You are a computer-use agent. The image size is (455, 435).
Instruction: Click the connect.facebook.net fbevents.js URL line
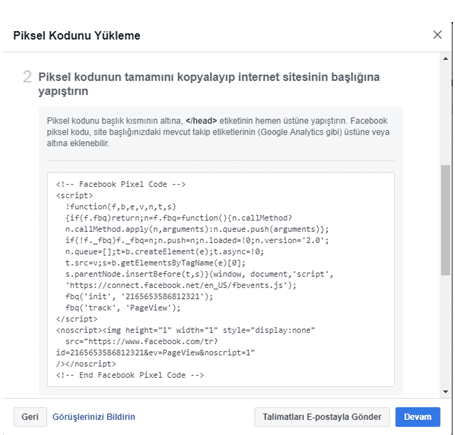click(x=181, y=285)
